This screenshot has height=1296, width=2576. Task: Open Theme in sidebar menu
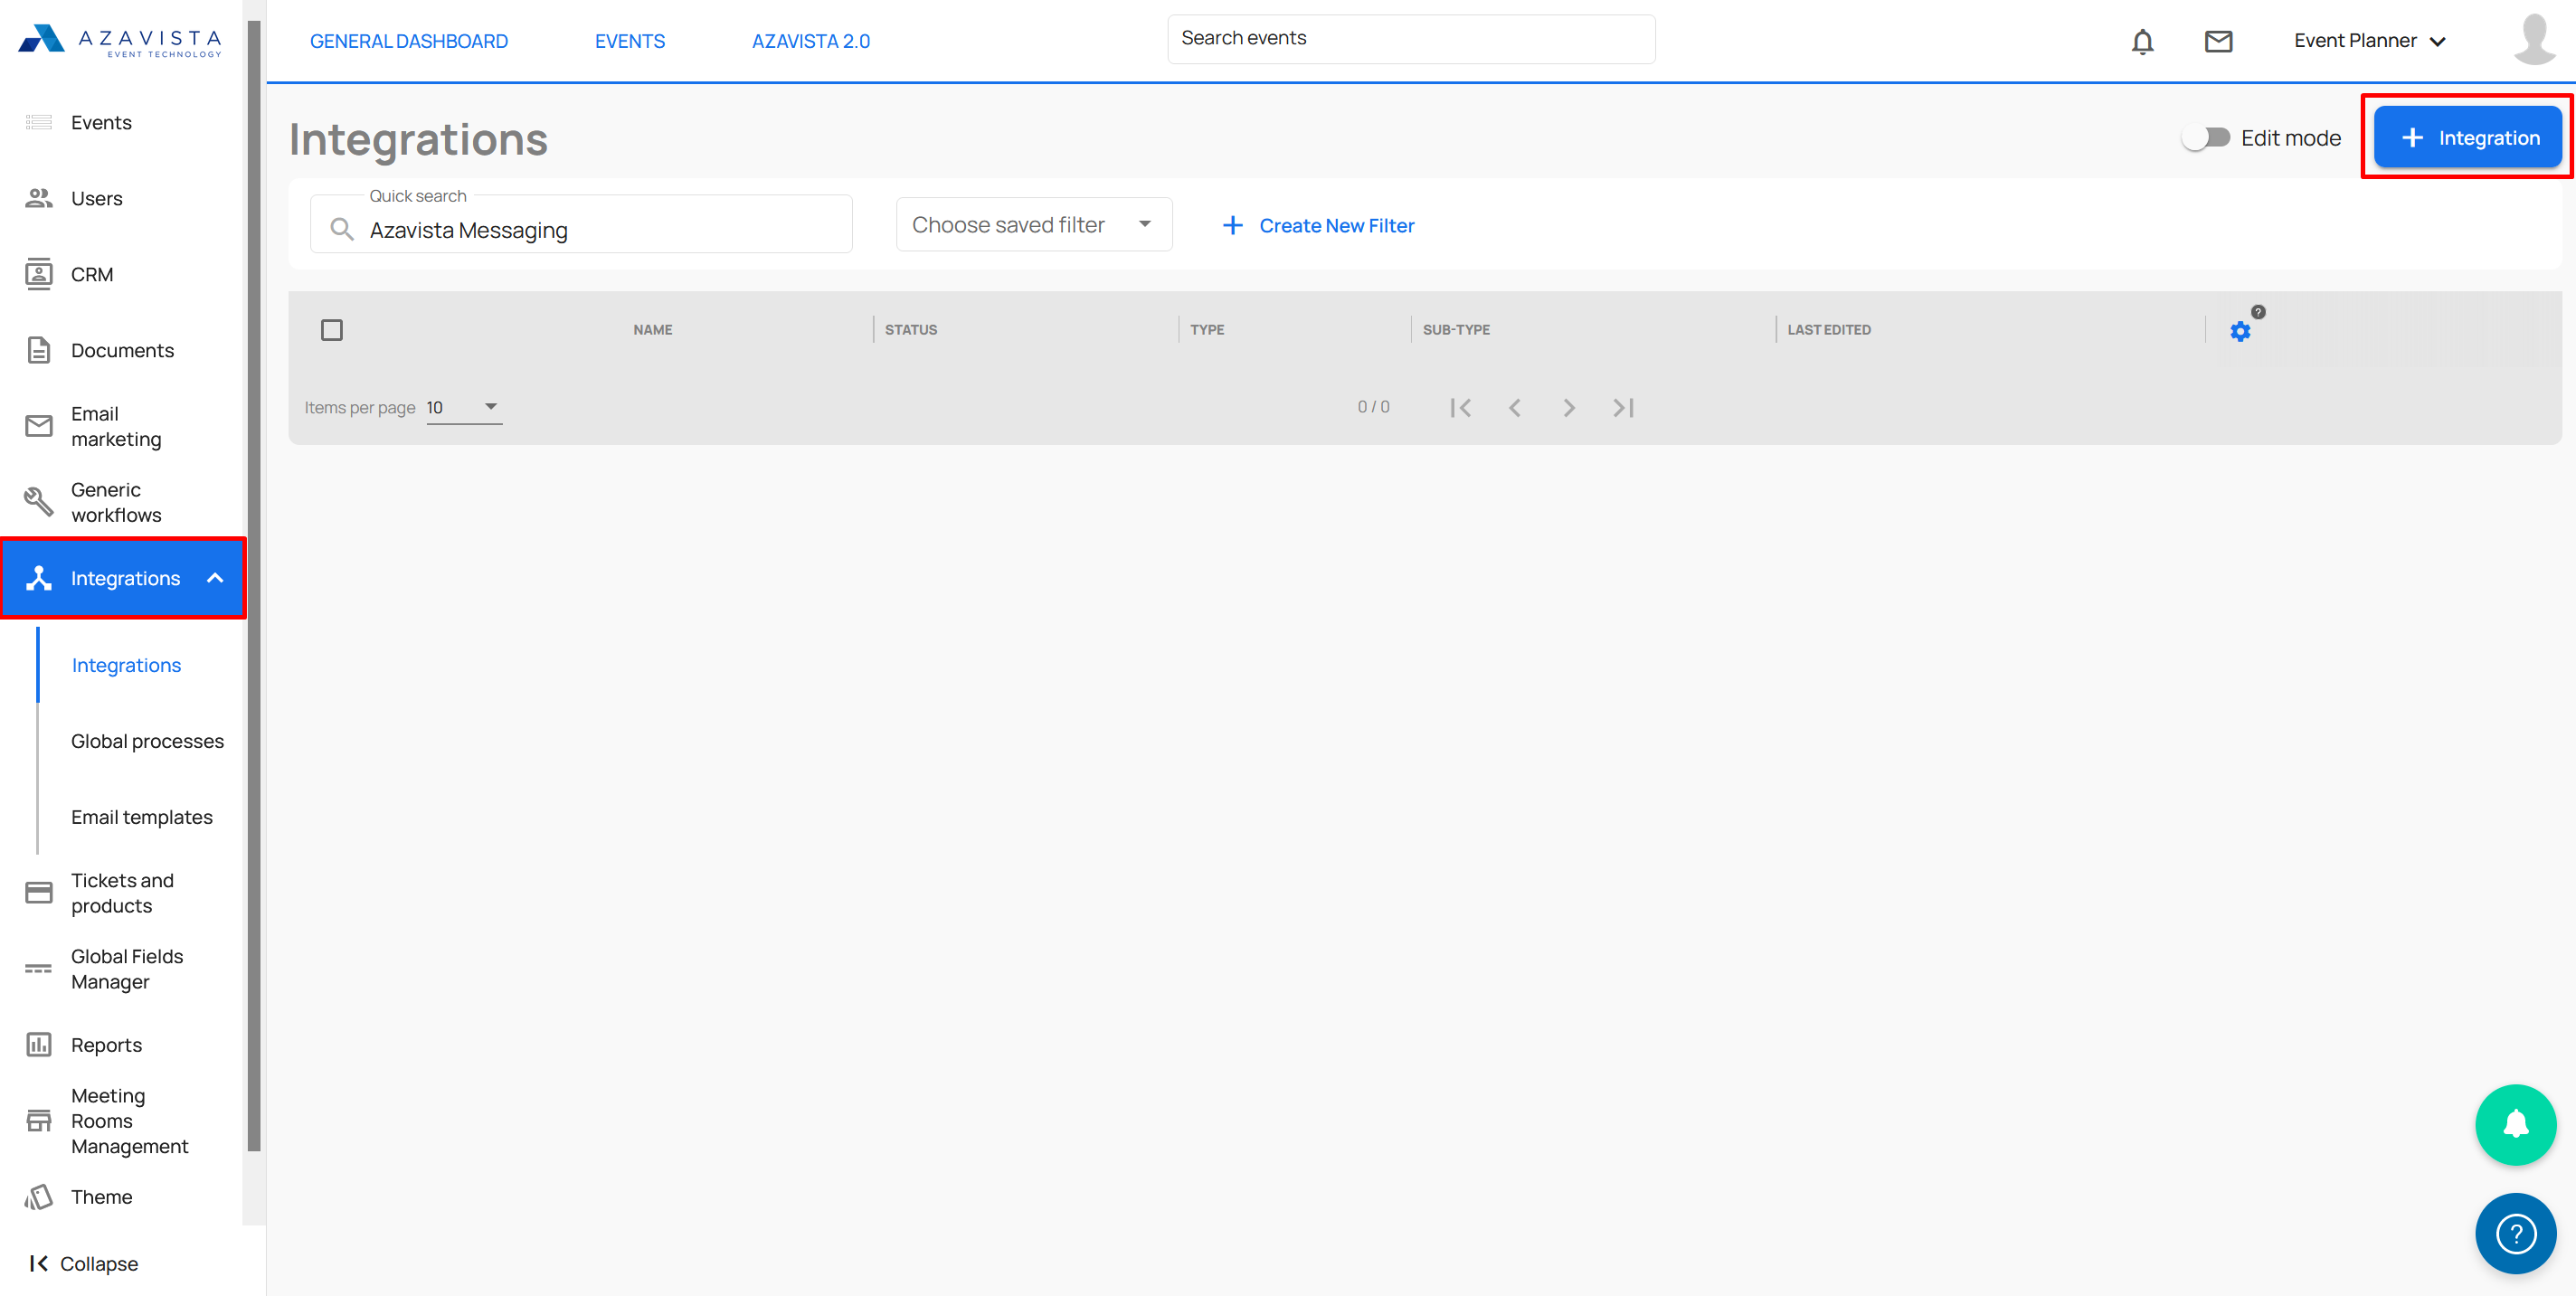click(101, 1197)
